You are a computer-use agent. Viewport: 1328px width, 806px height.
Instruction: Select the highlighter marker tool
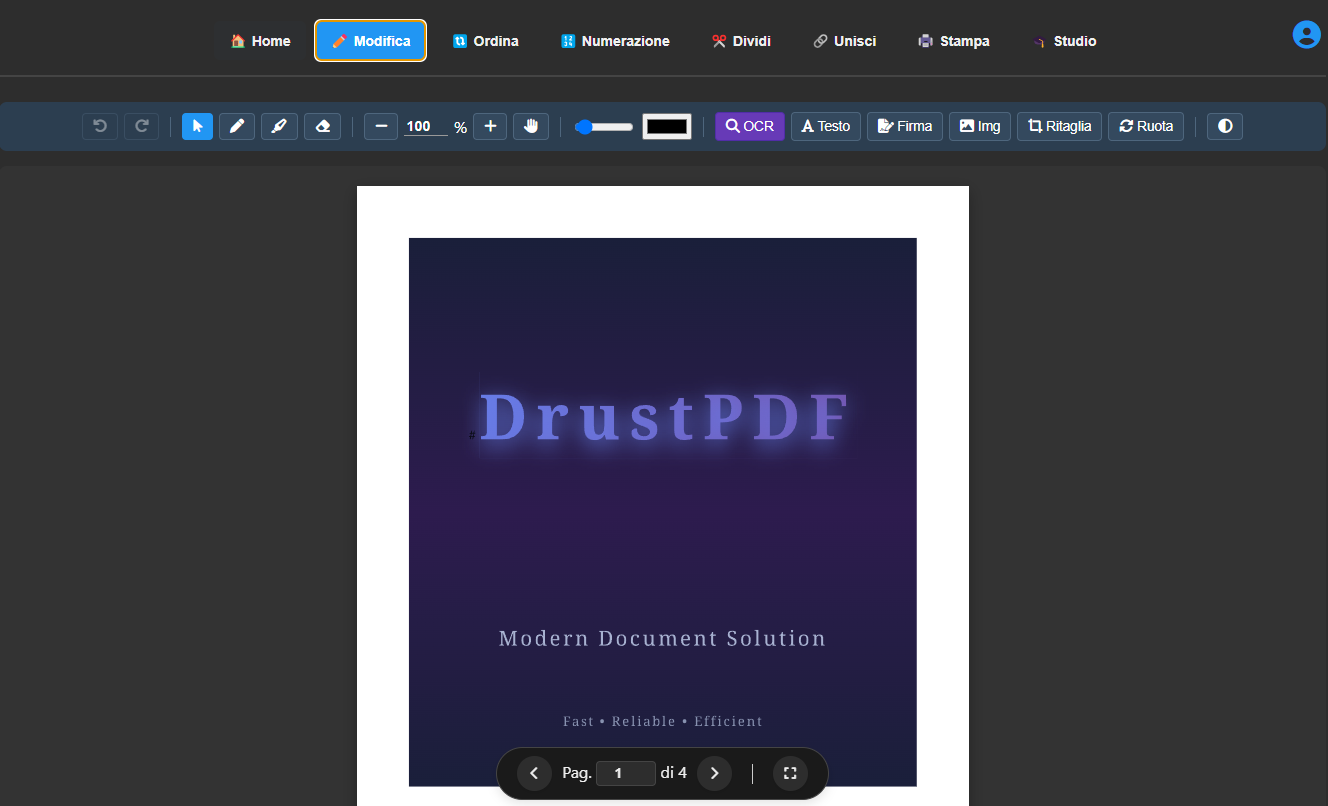point(279,126)
